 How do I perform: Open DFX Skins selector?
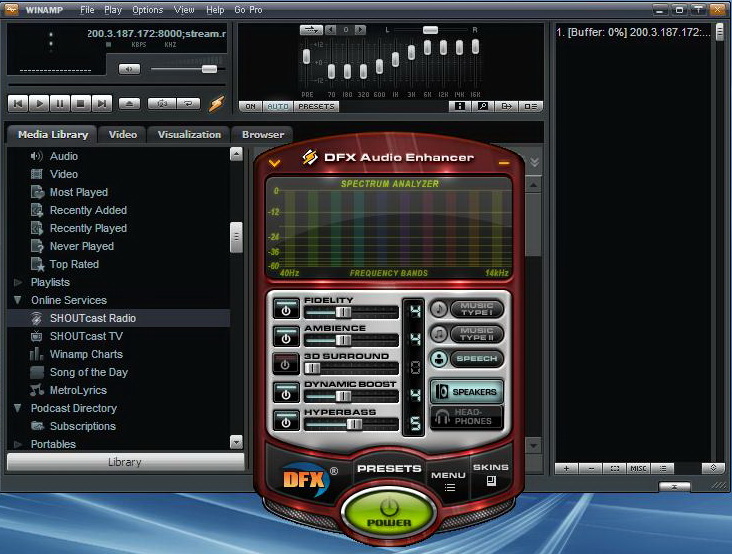(491, 474)
